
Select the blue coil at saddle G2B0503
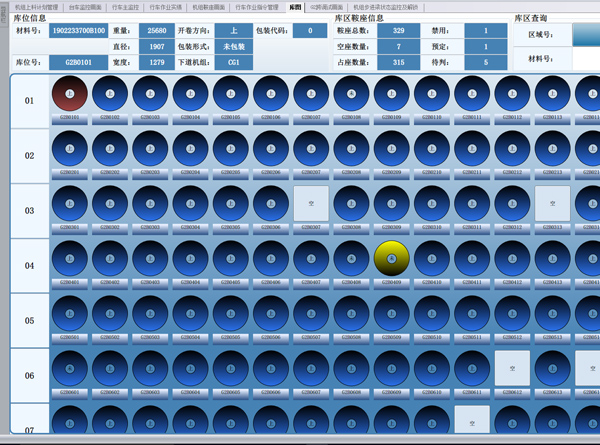click(150, 313)
